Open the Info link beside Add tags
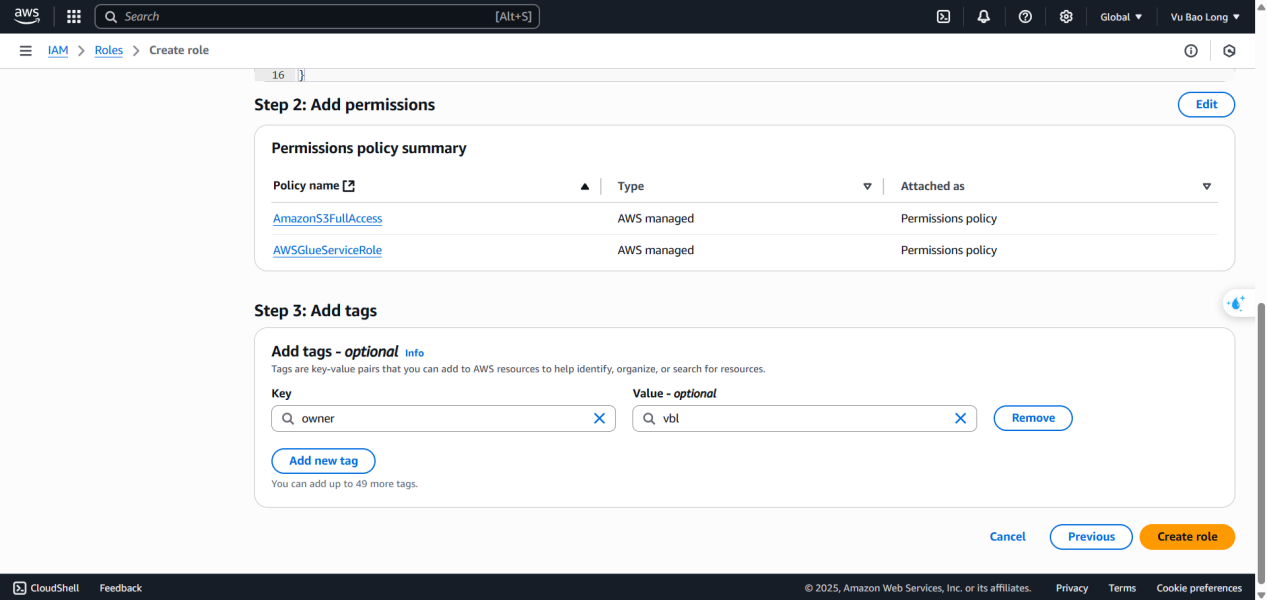The width and height of the screenshot is (1267, 600). tap(414, 353)
